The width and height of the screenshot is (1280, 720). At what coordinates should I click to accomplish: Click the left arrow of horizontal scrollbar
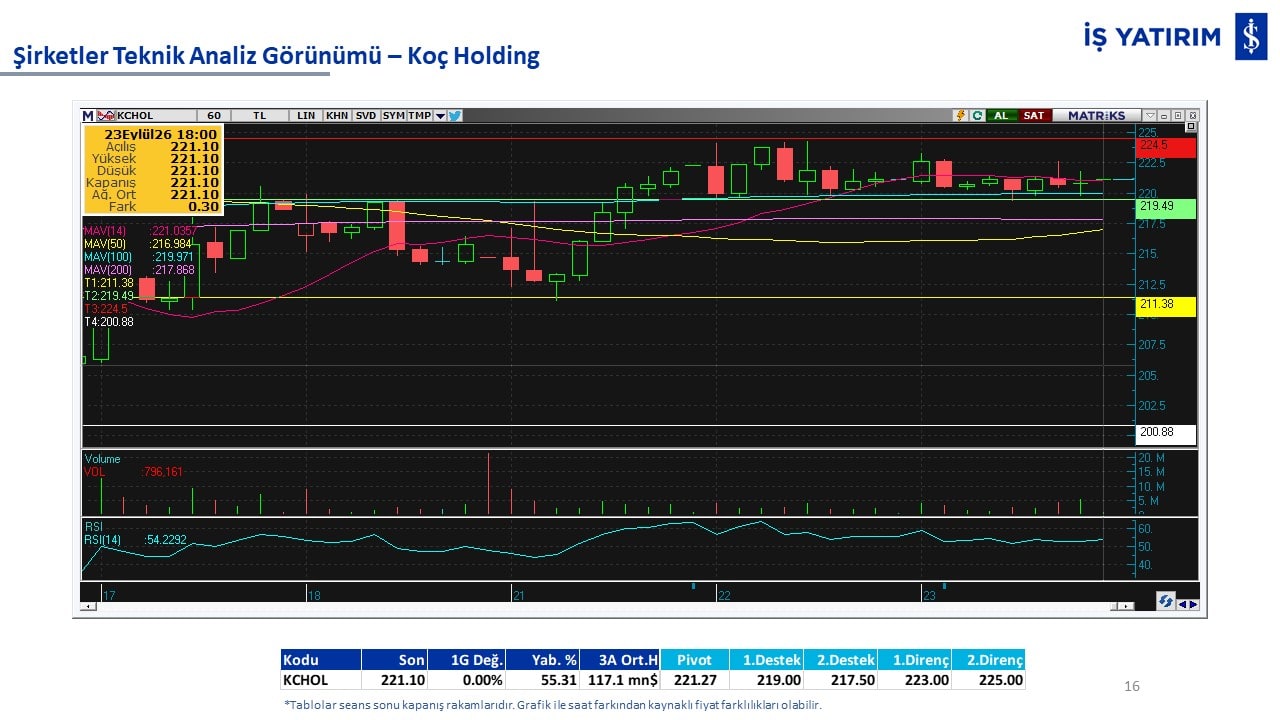pyautogui.click(x=88, y=606)
